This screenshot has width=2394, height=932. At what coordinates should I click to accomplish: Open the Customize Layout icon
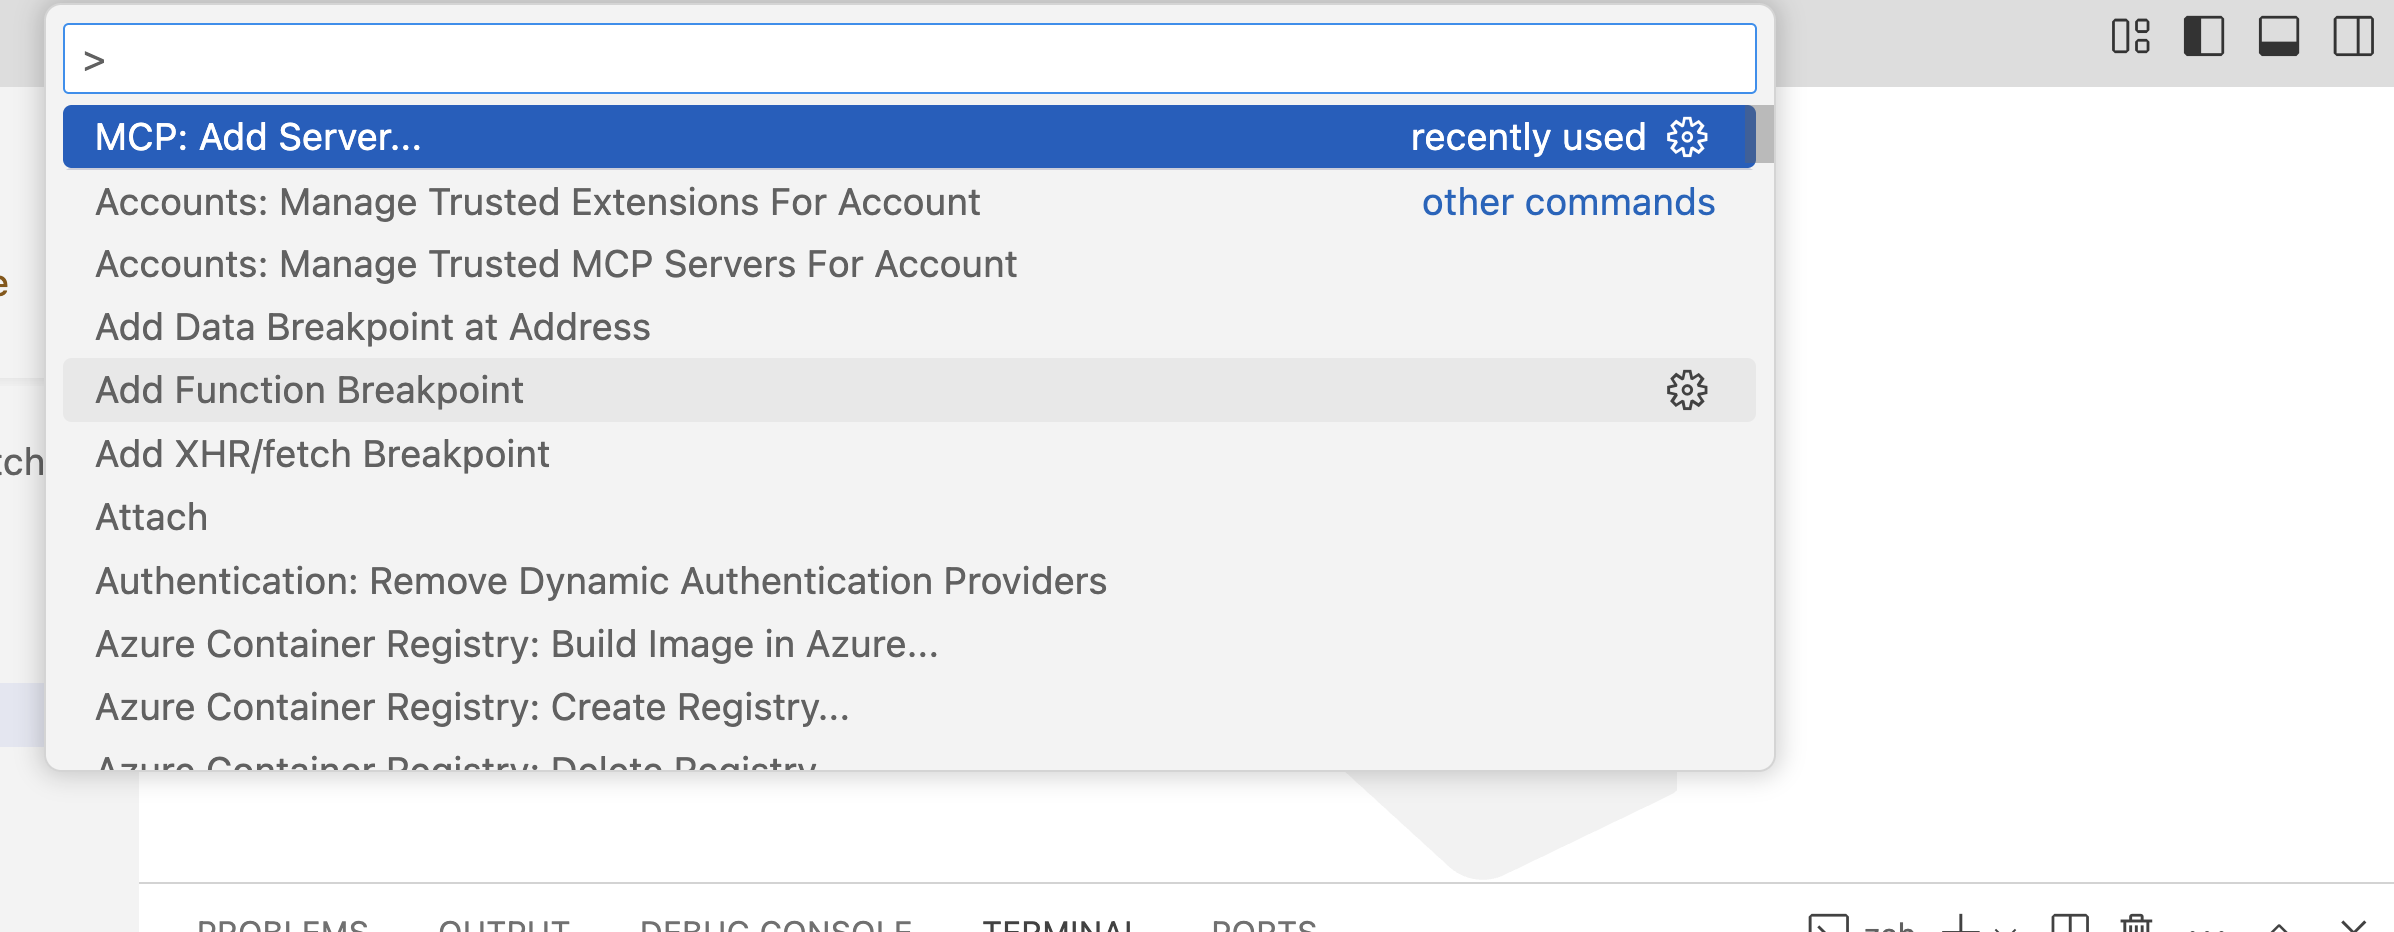pos(2130,37)
